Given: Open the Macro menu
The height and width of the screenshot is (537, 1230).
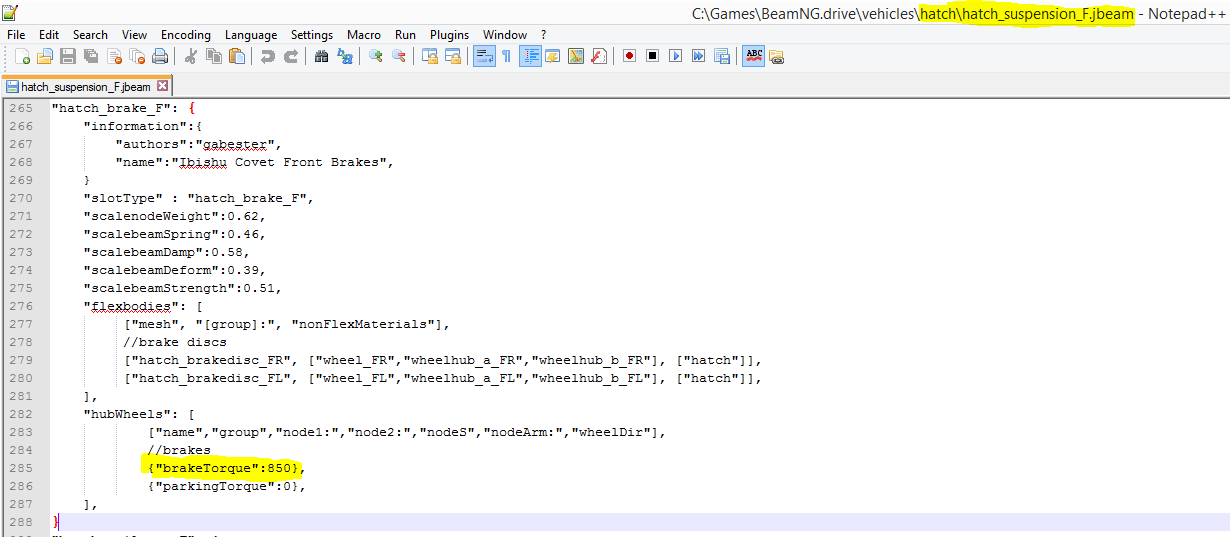Looking at the screenshot, I should [364, 34].
